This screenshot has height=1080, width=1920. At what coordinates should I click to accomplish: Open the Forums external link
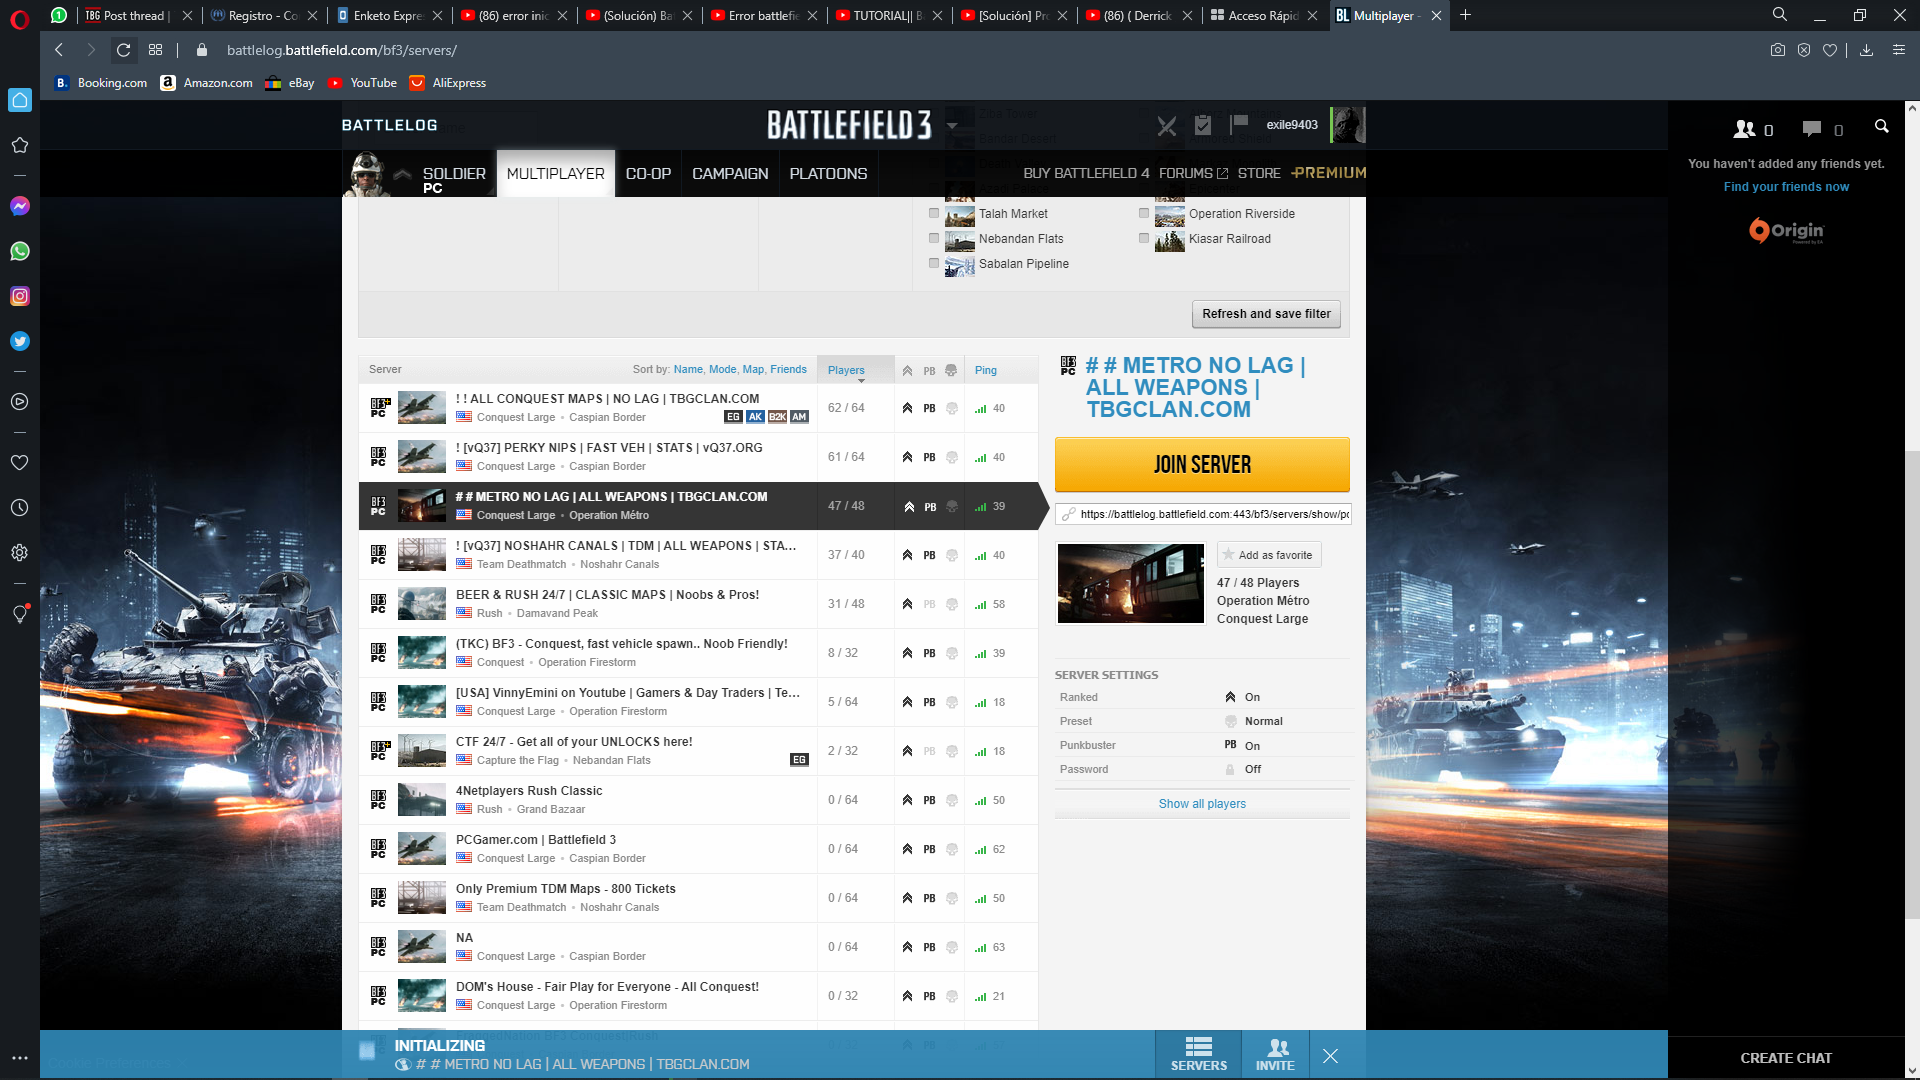coord(1193,173)
